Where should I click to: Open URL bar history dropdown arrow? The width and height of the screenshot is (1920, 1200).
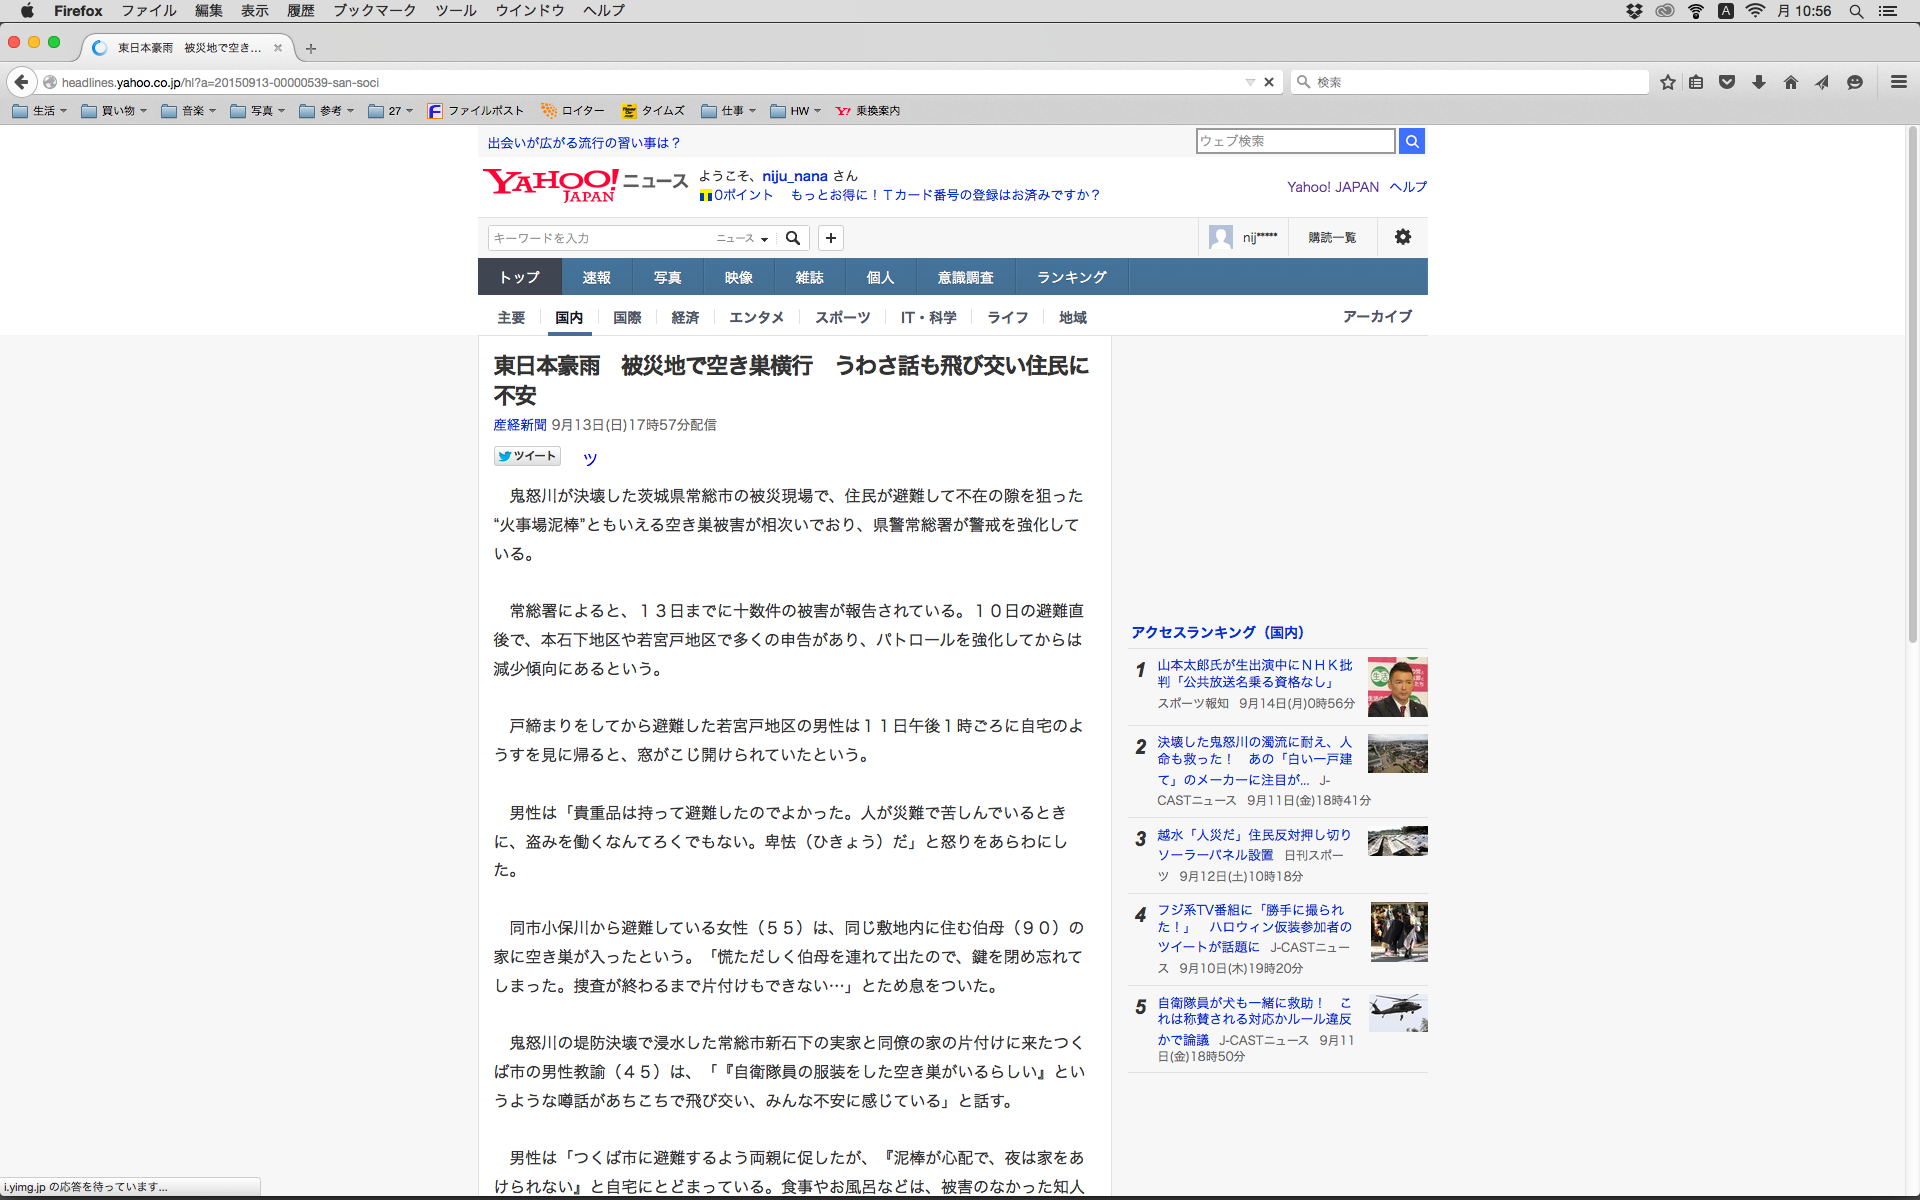coord(1250,82)
